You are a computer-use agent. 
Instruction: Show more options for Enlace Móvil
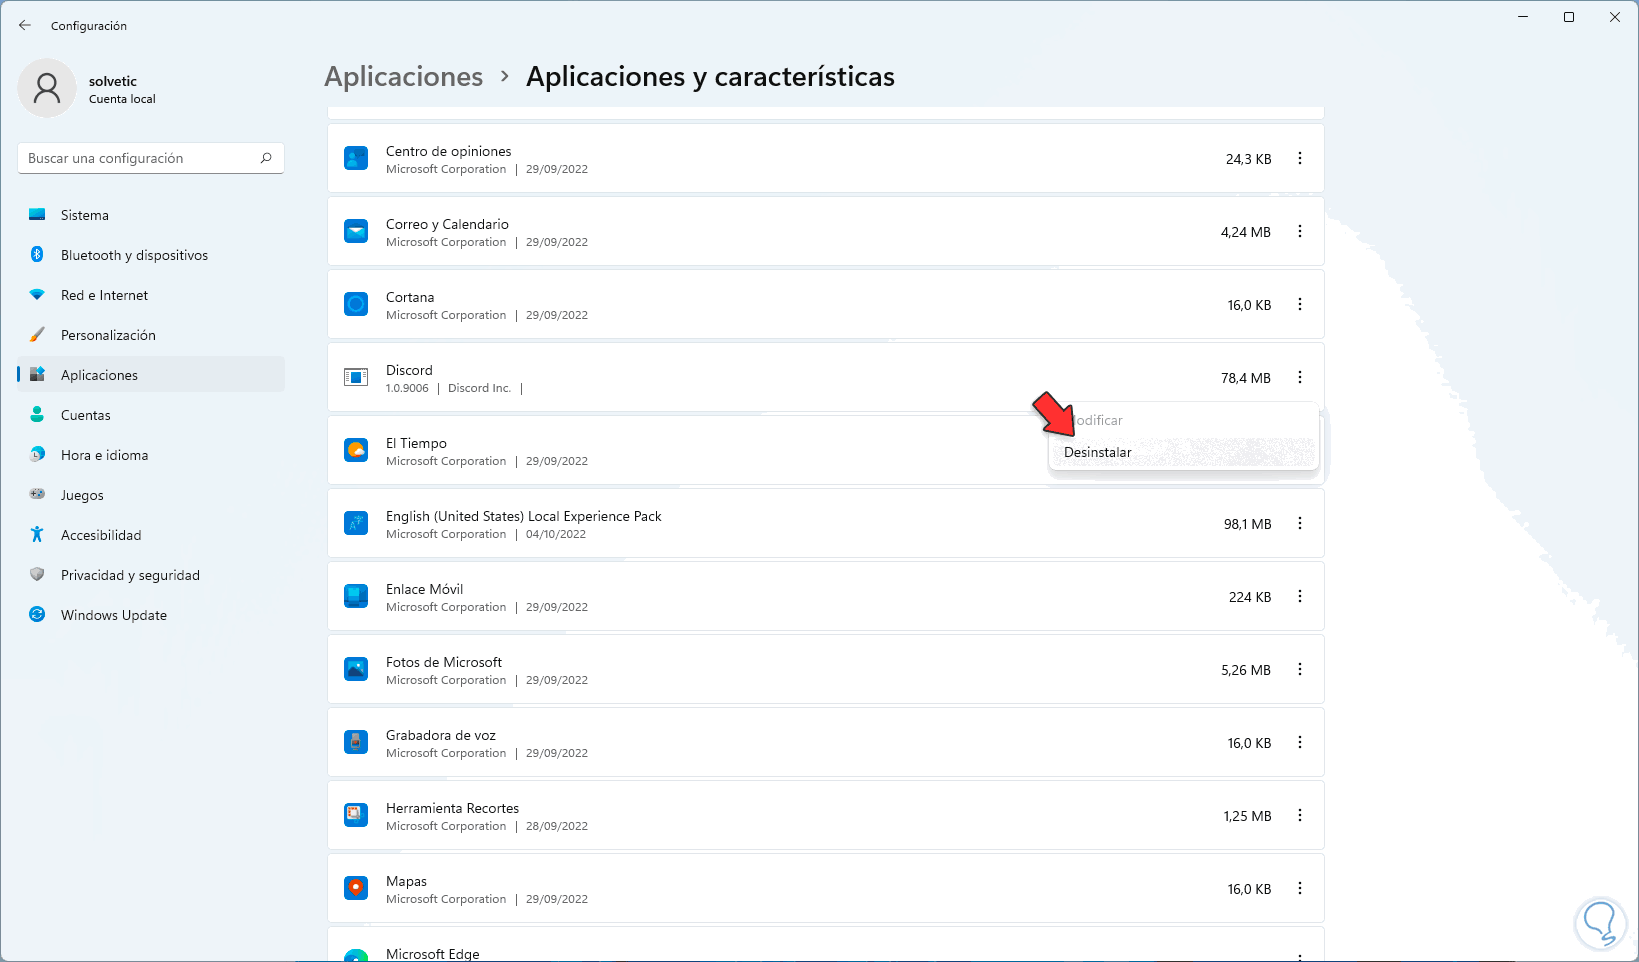point(1300,596)
